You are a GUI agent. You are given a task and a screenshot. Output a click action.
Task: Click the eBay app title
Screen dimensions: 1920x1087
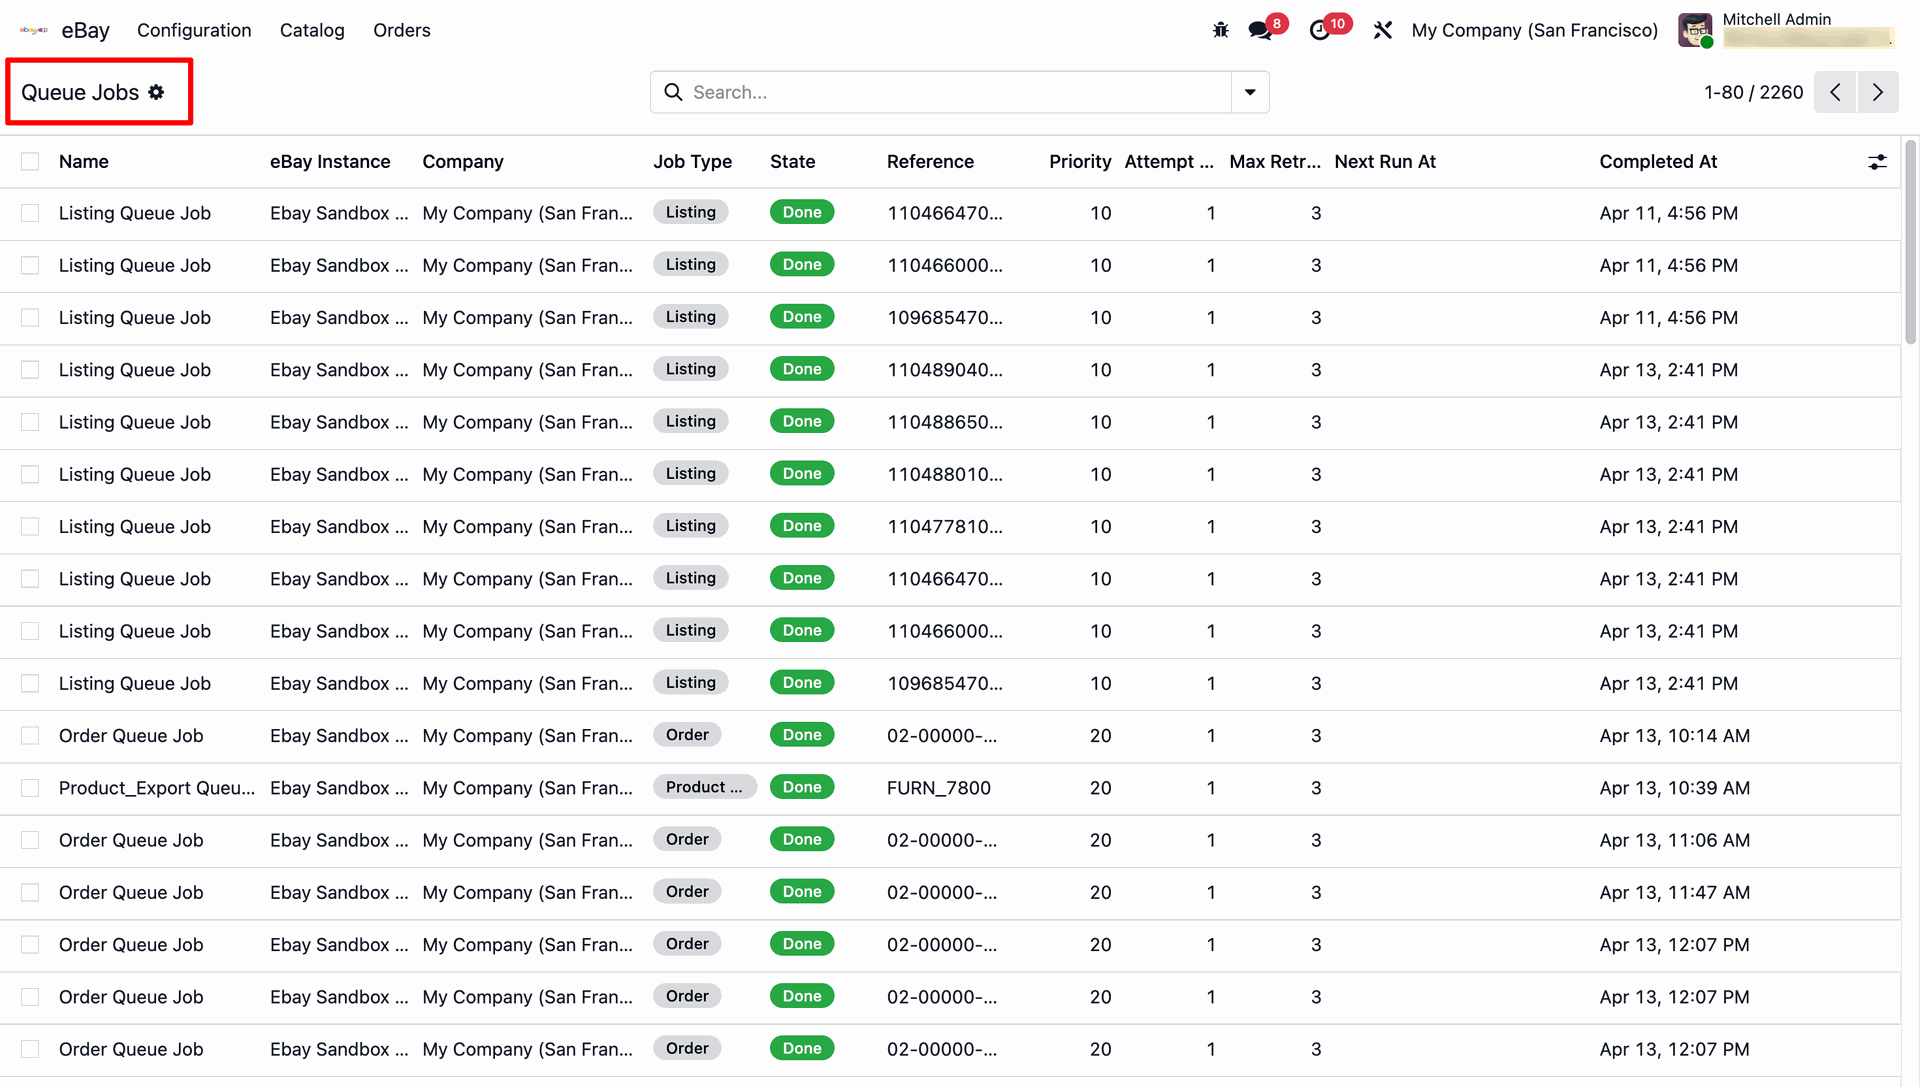click(x=86, y=30)
